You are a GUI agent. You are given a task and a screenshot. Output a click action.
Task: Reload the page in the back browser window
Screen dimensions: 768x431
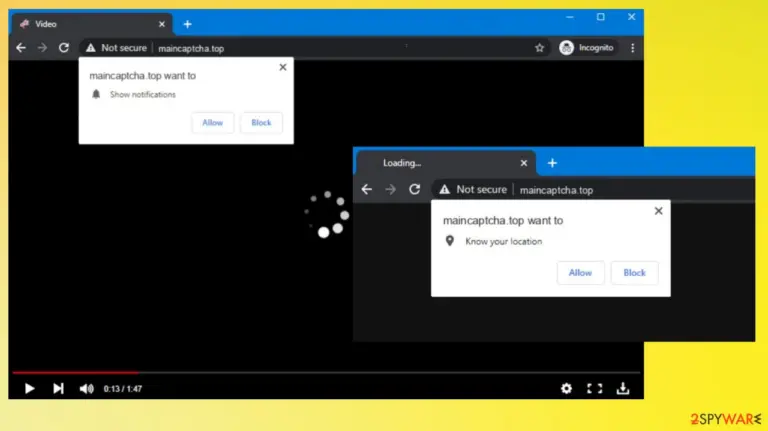pyautogui.click(x=64, y=48)
